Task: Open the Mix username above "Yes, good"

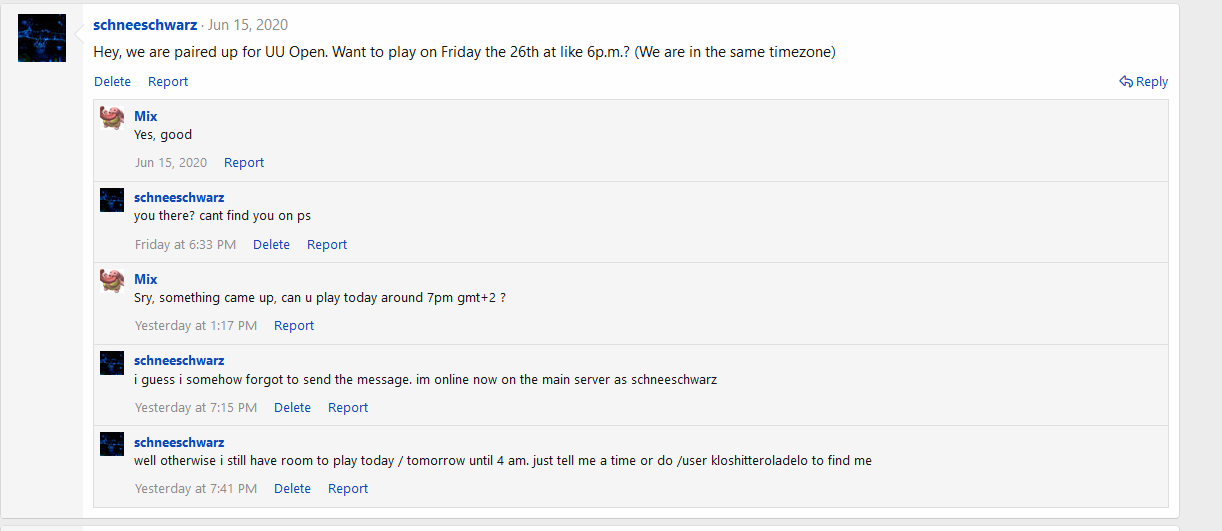Action: [x=146, y=116]
